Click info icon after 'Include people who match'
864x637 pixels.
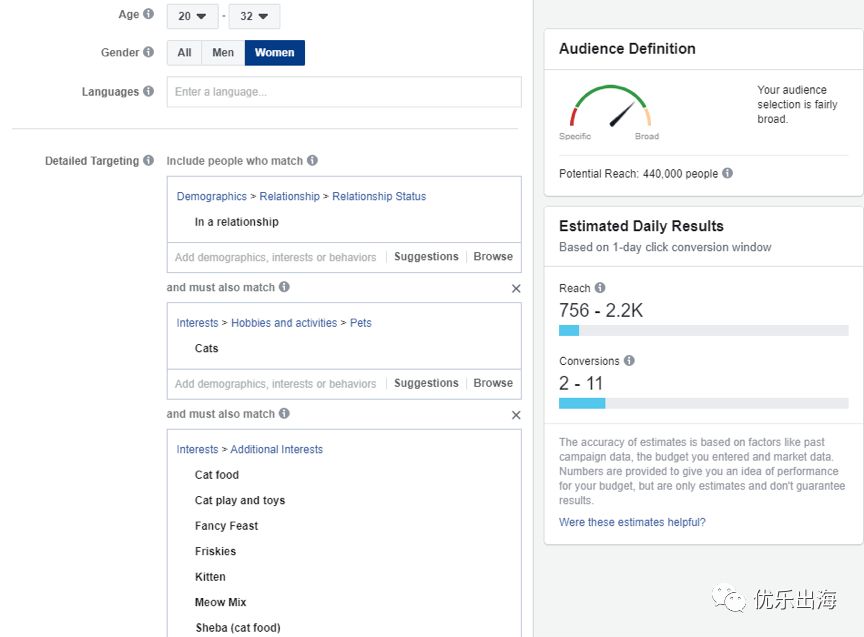click(x=312, y=161)
